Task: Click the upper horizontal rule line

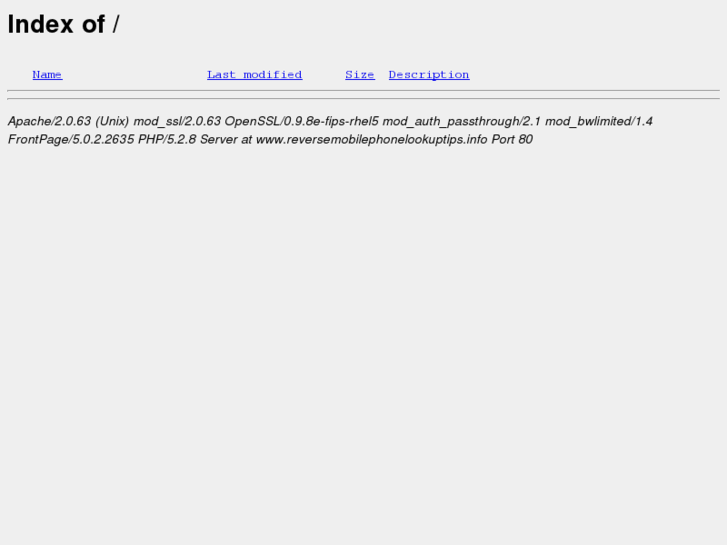Action: [x=364, y=90]
